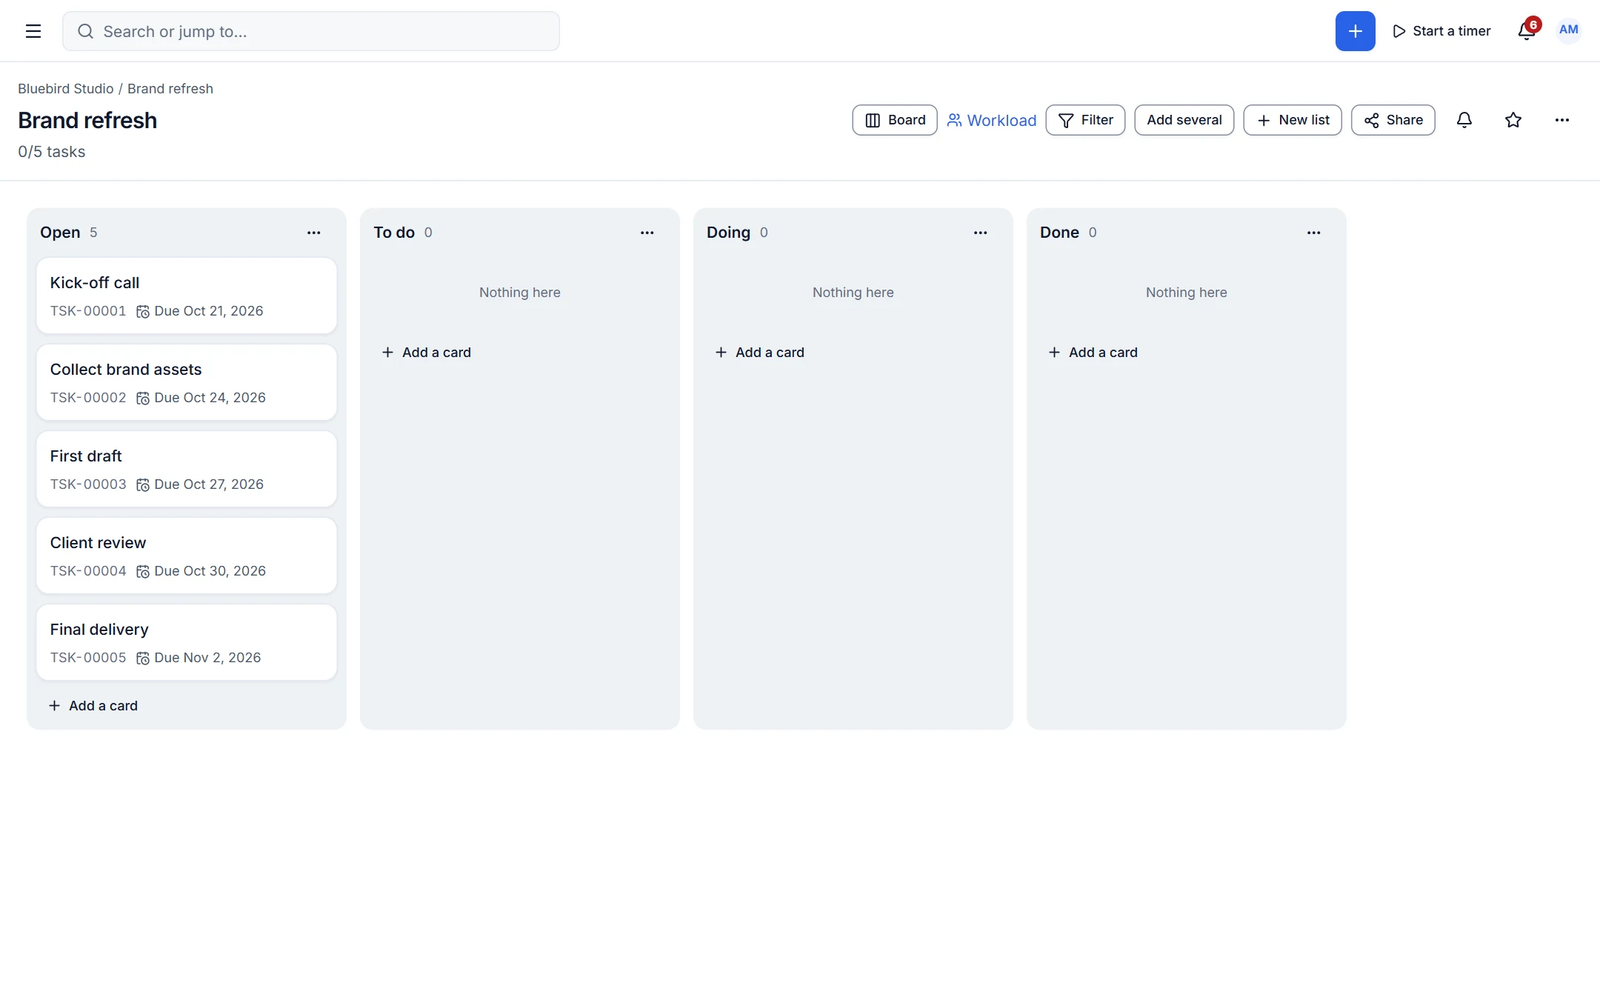
Task: Click the blue plus create button
Action: point(1355,31)
